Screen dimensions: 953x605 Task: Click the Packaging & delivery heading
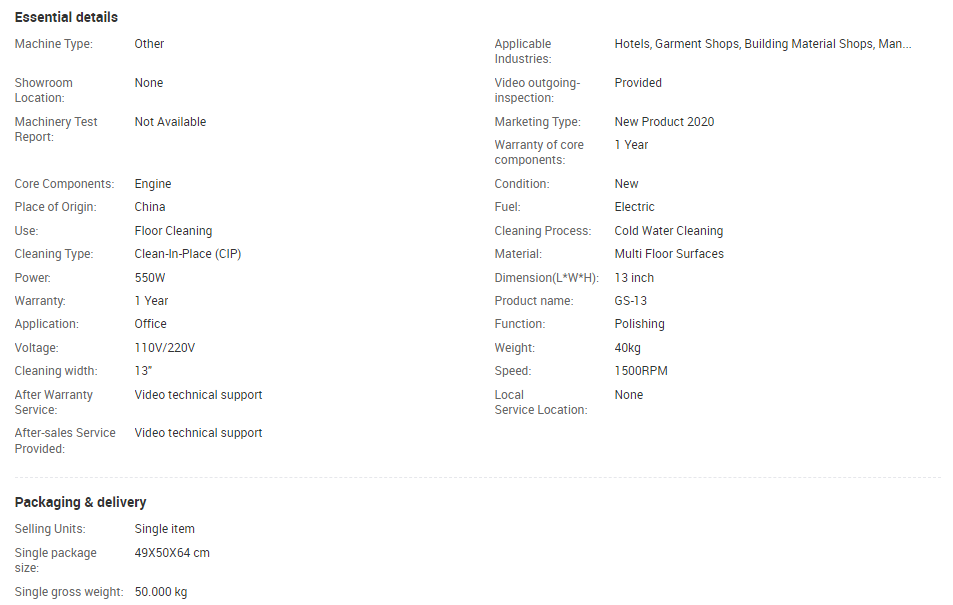(80, 502)
